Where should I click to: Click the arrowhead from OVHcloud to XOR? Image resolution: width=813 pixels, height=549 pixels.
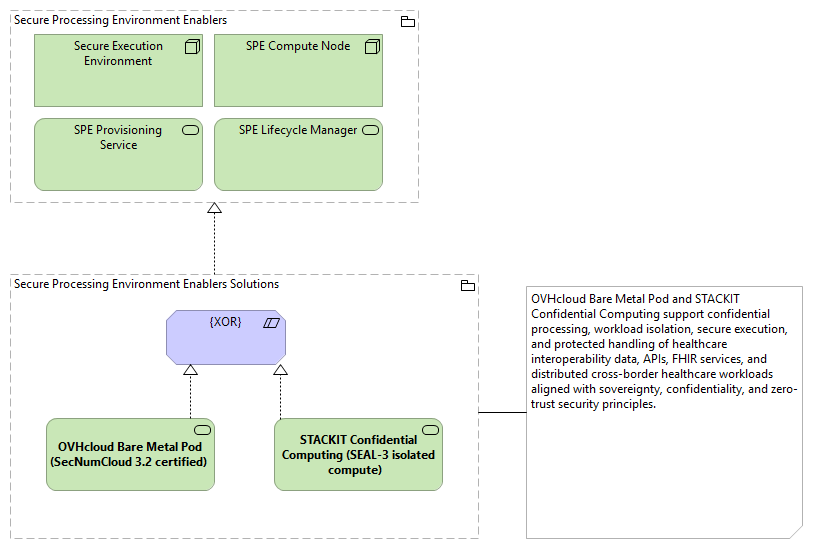pyautogui.click(x=190, y=370)
